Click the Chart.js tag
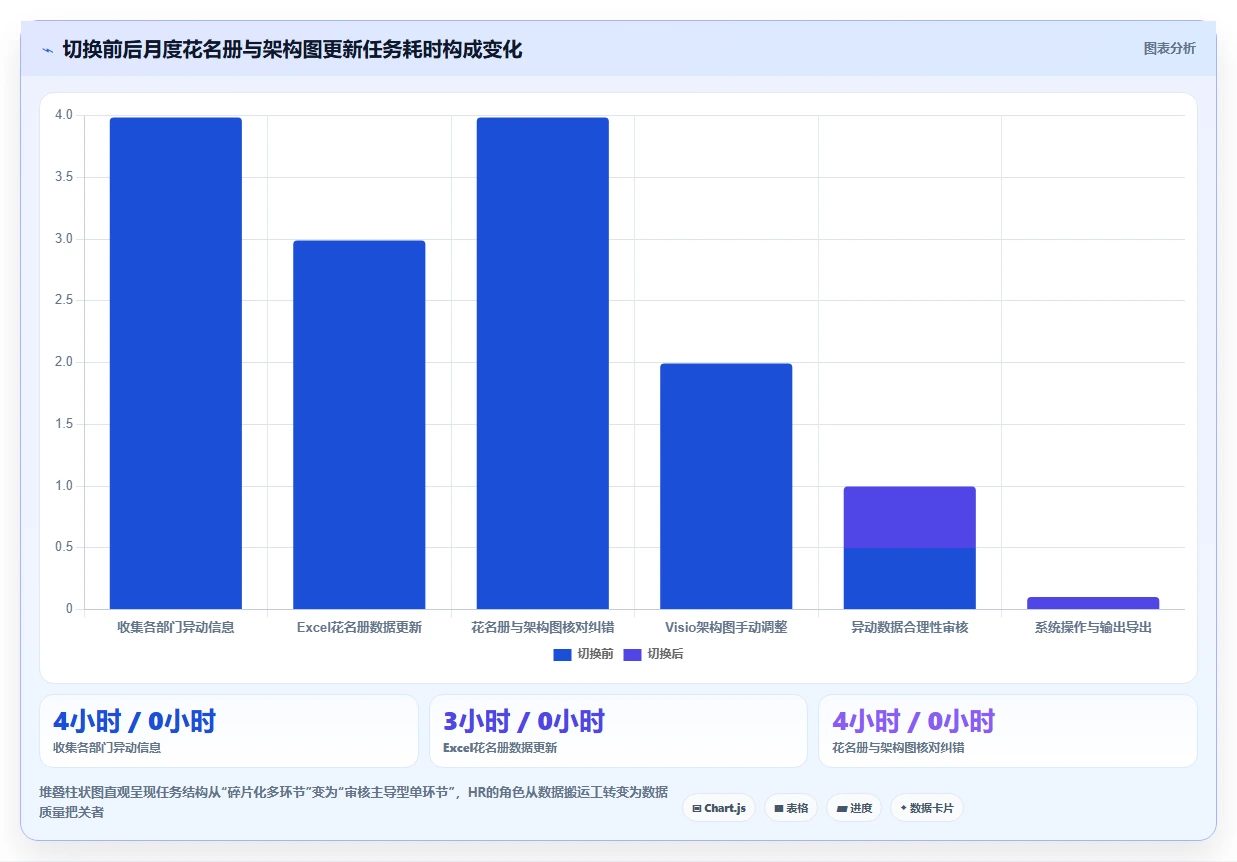 click(719, 808)
